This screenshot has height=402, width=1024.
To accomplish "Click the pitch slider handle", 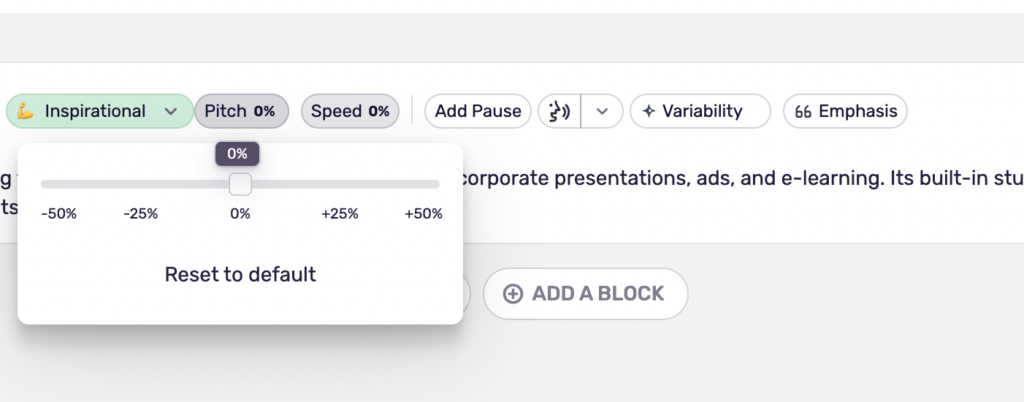I will point(240,184).
